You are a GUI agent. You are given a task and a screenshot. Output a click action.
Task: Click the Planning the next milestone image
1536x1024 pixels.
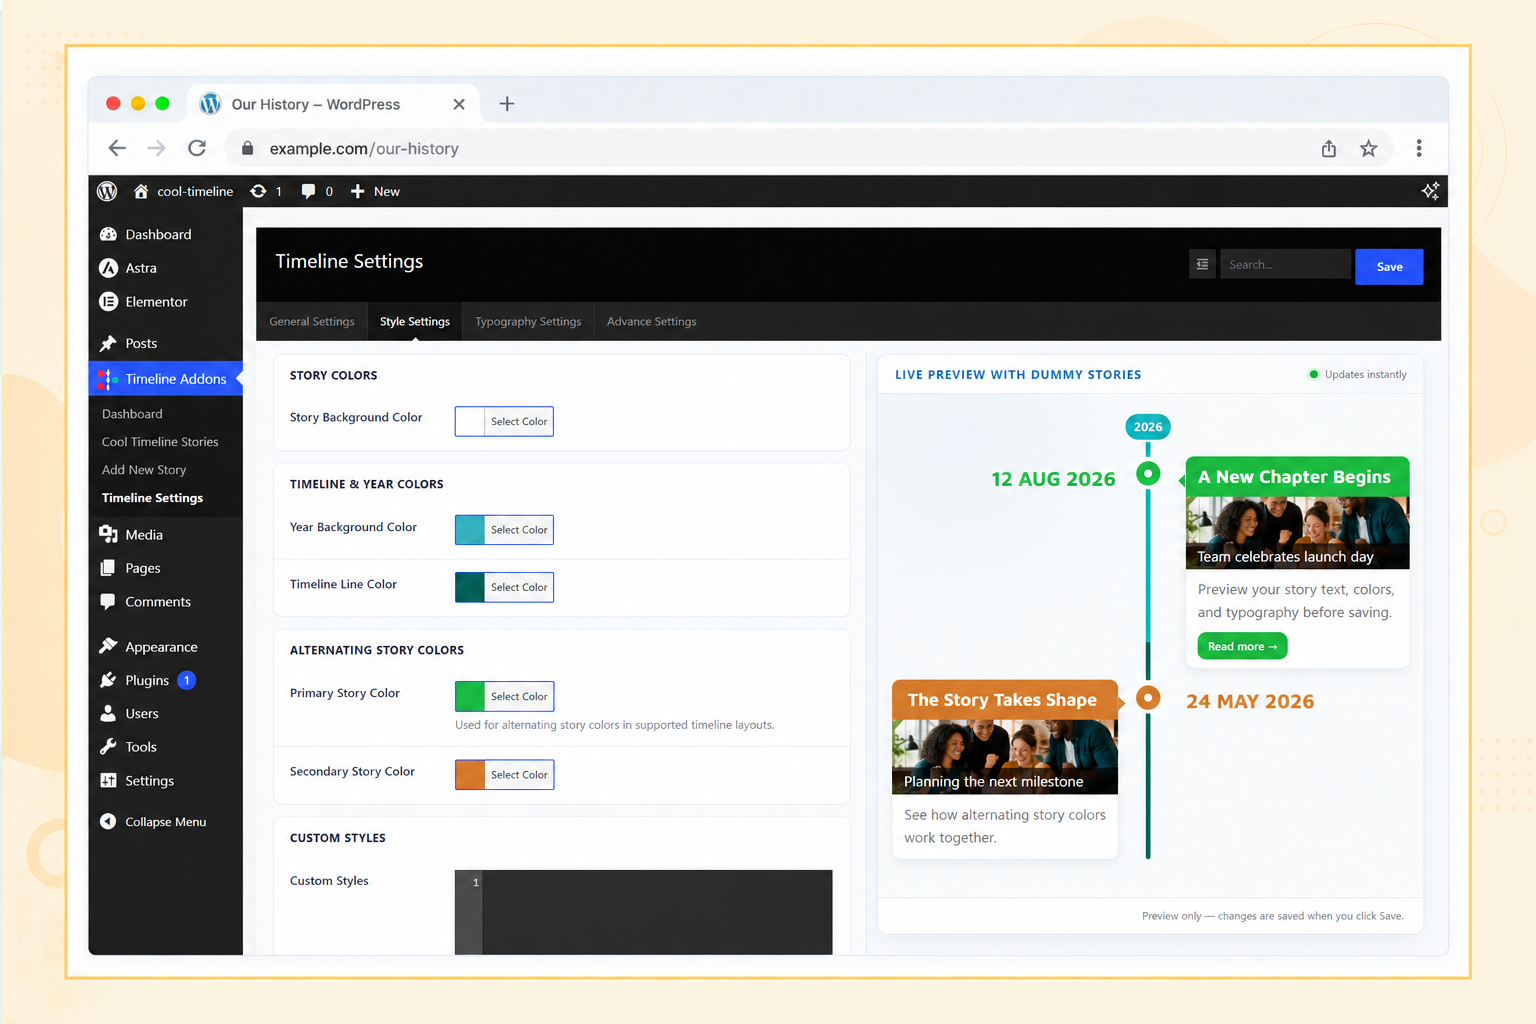coord(1005,757)
